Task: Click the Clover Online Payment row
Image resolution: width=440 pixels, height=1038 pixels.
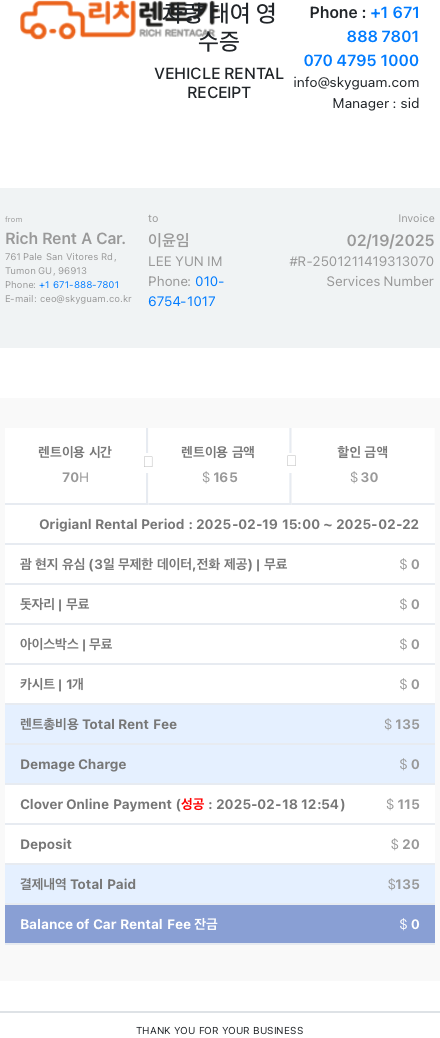Action: (x=220, y=804)
